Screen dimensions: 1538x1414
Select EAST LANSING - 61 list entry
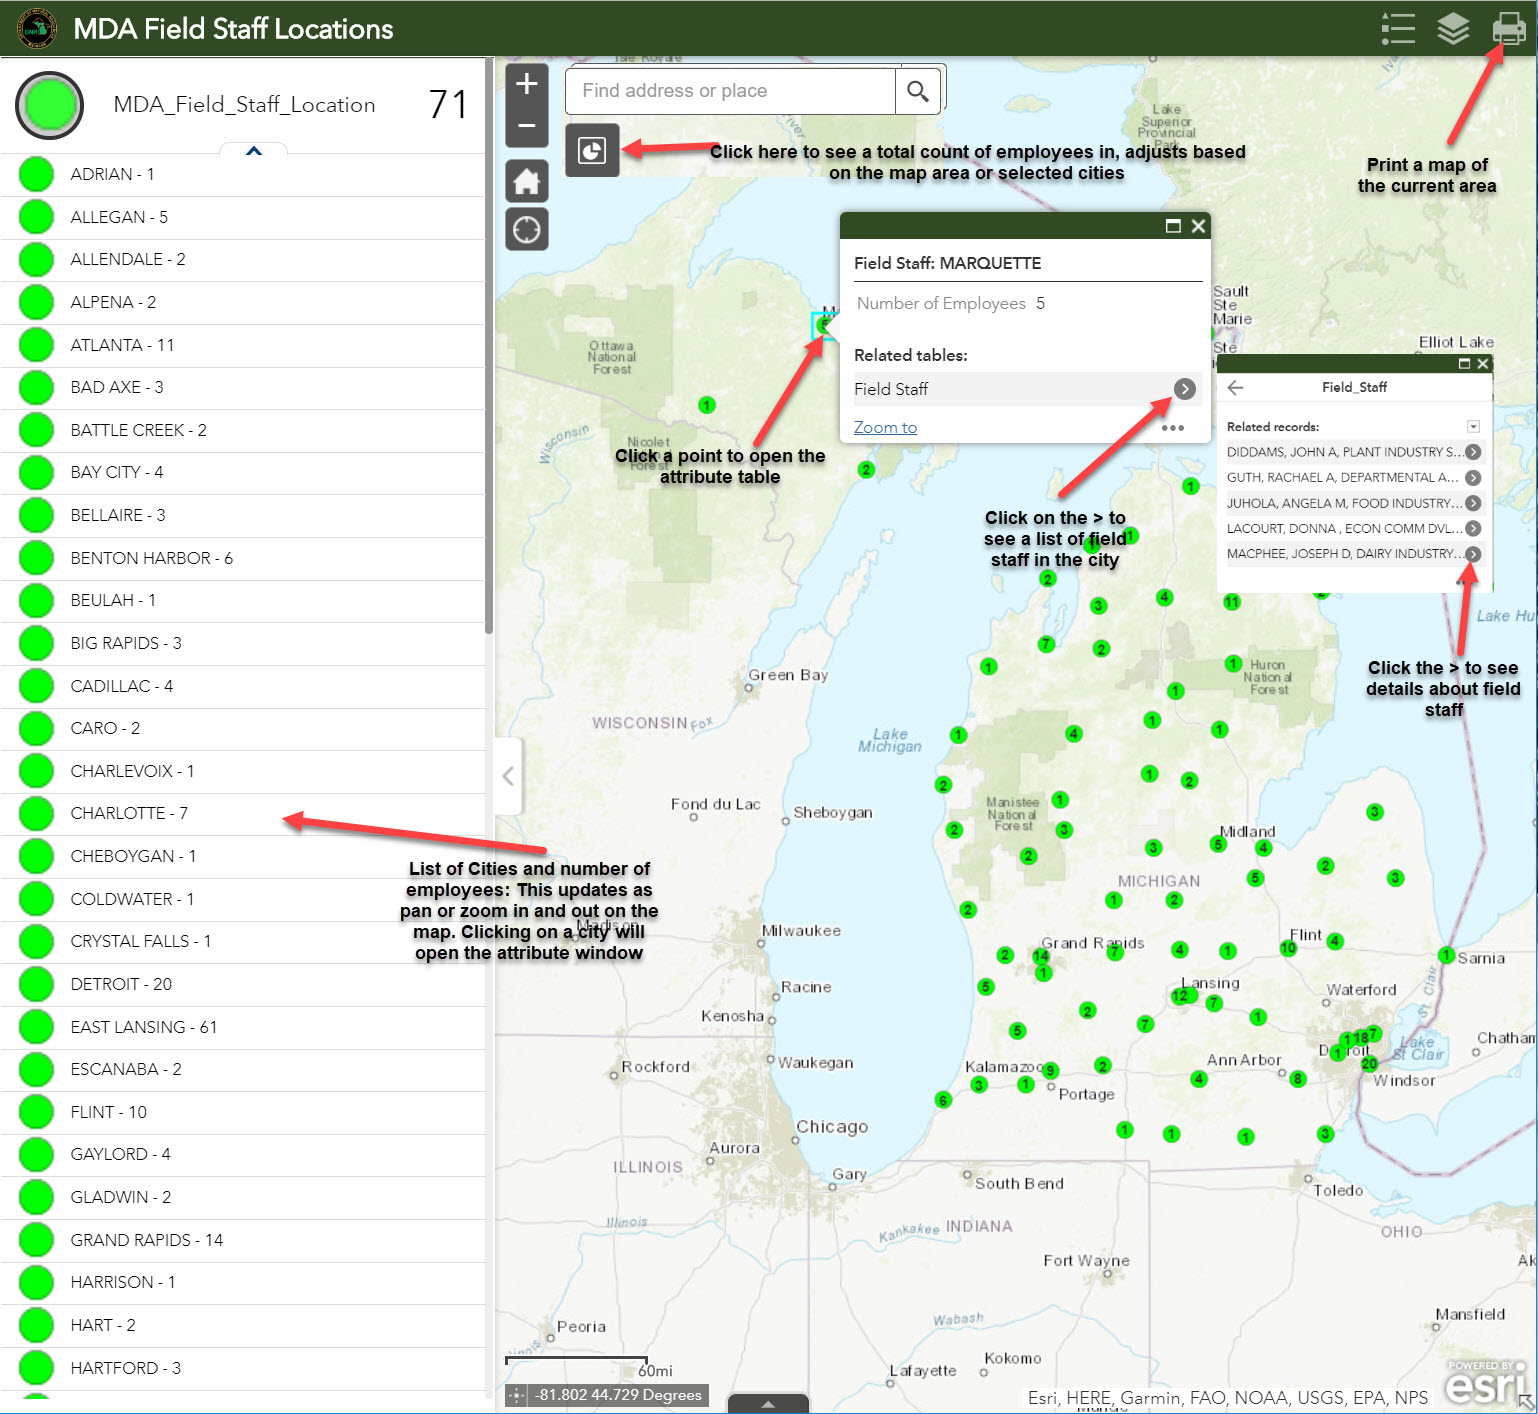click(x=143, y=1027)
